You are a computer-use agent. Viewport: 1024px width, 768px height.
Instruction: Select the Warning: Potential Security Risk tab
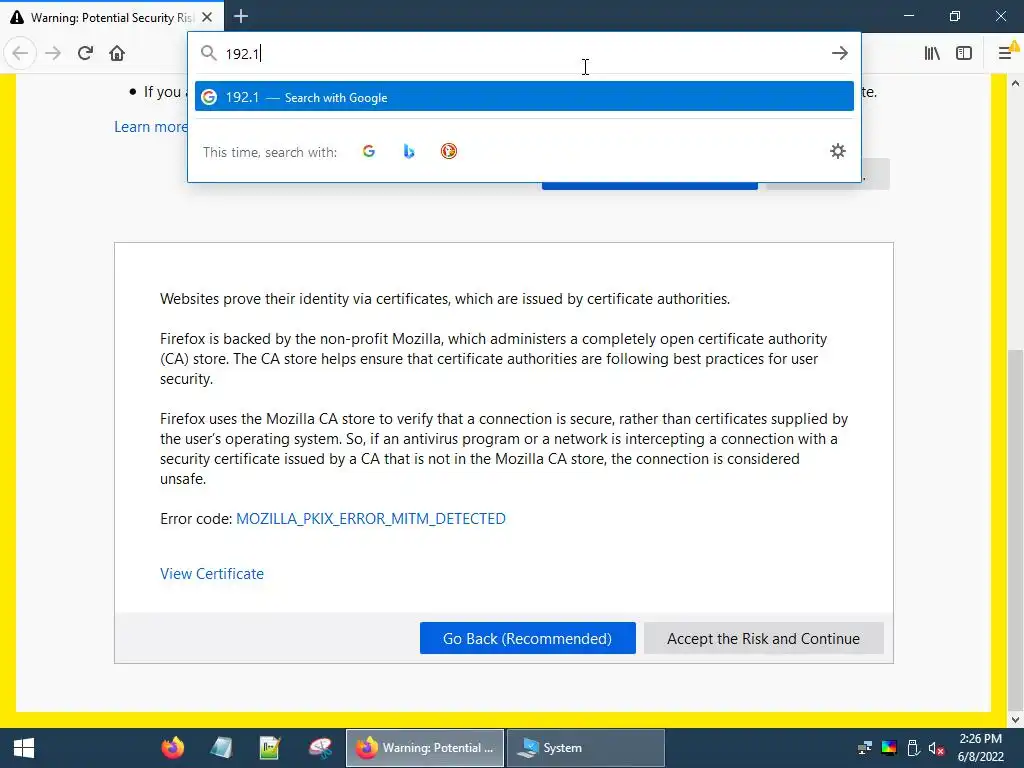click(112, 17)
